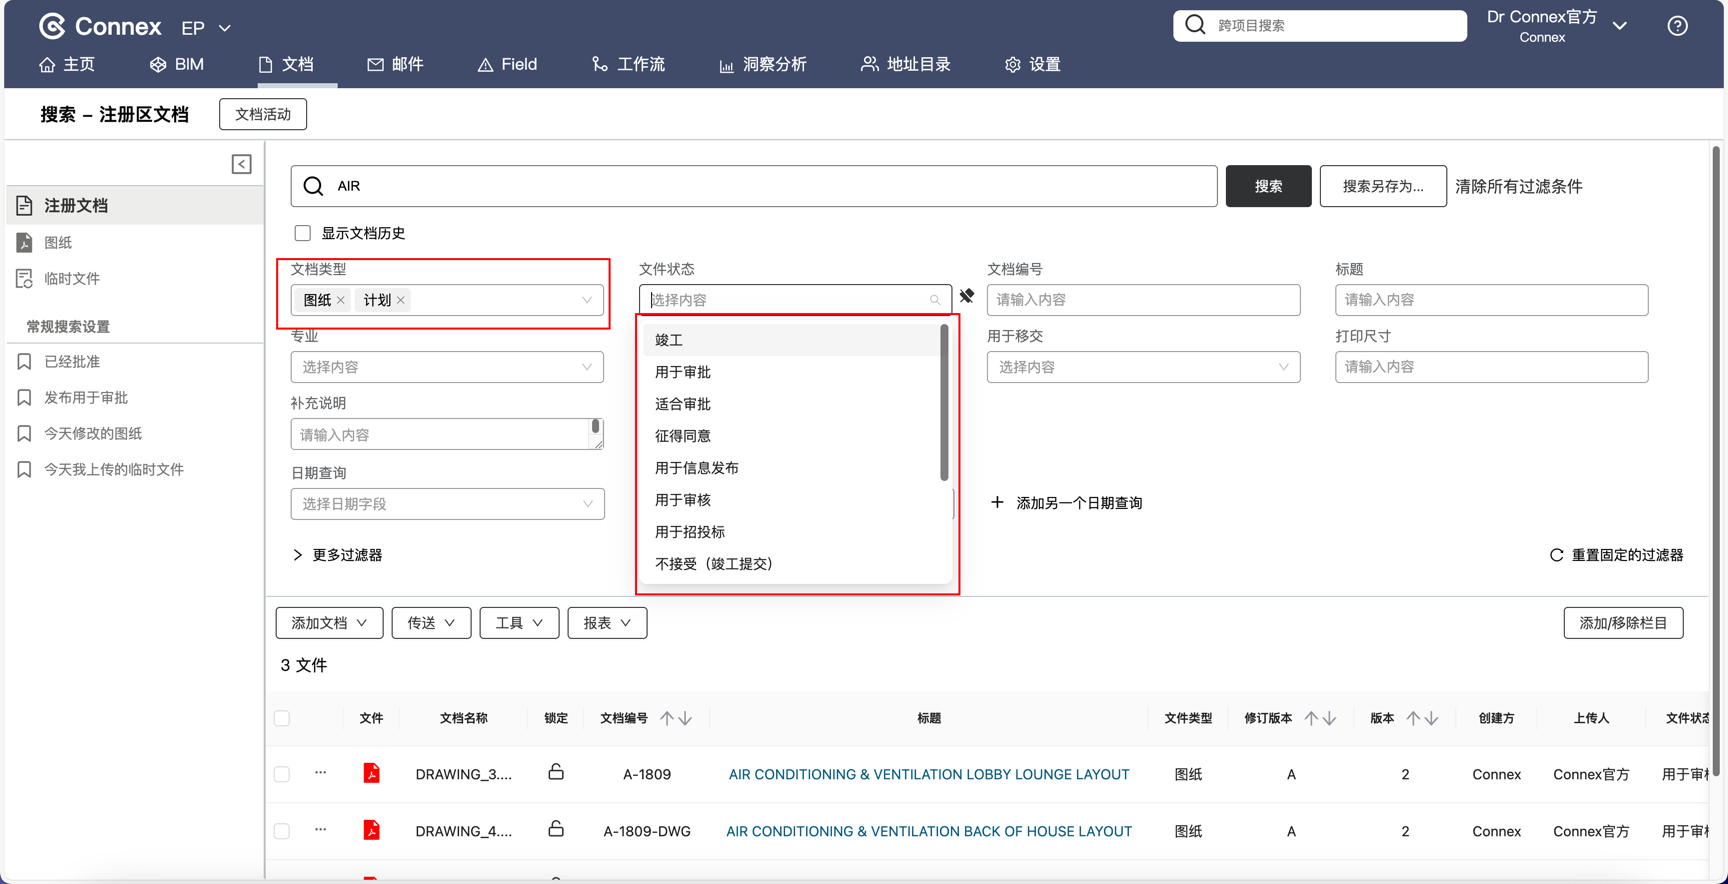
Task: Click PDF icon for DRAWING_3 row
Action: tap(371, 773)
